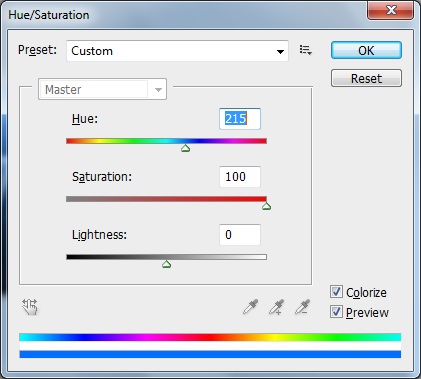Click the Hue slider handle
This screenshot has width=421, height=379.
pyautogui.click(x=186, y=148)
